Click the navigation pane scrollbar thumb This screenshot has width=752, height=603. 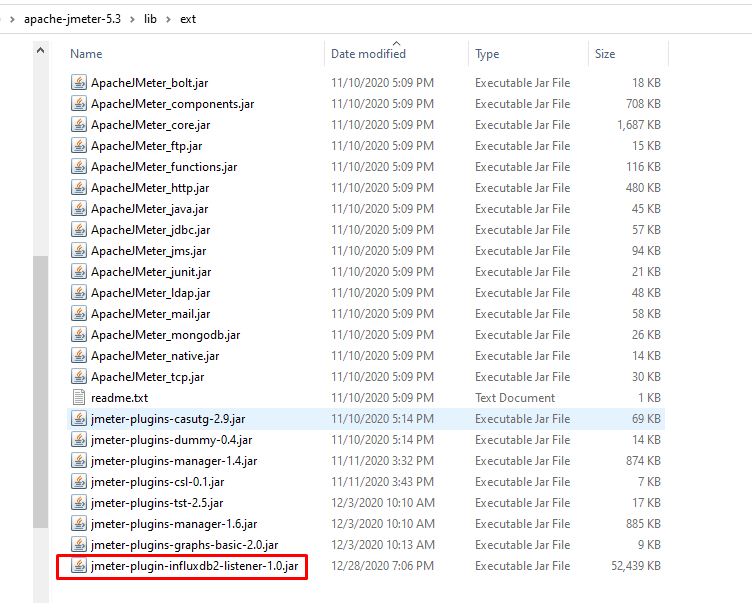tap(41, 392)
